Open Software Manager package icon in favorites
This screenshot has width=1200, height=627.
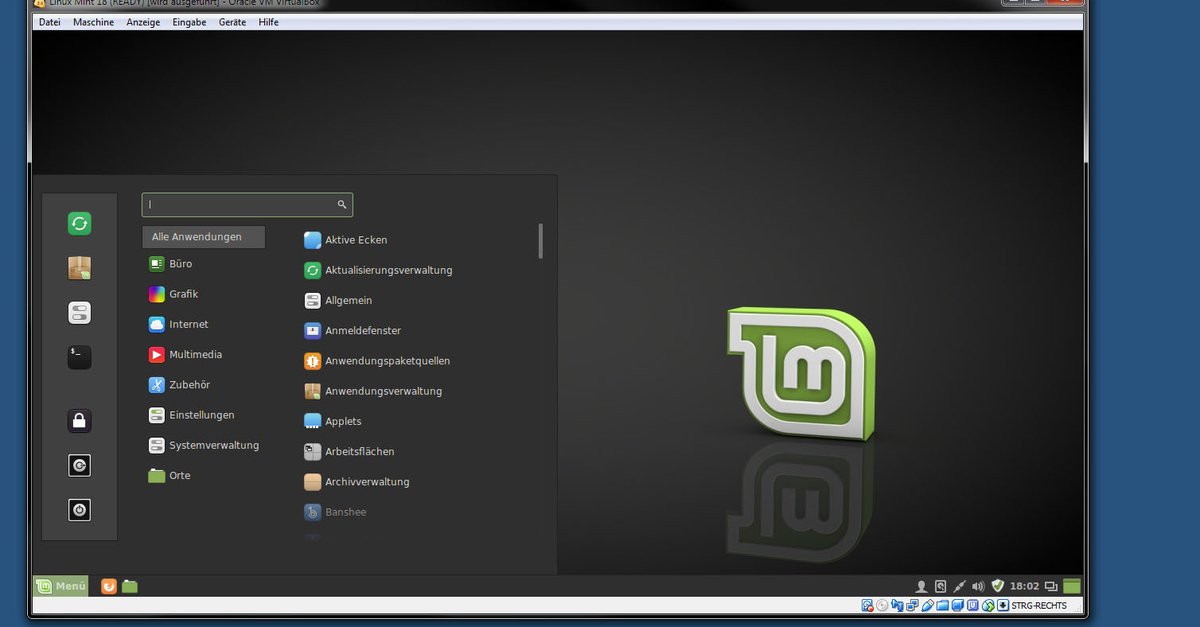79,268
